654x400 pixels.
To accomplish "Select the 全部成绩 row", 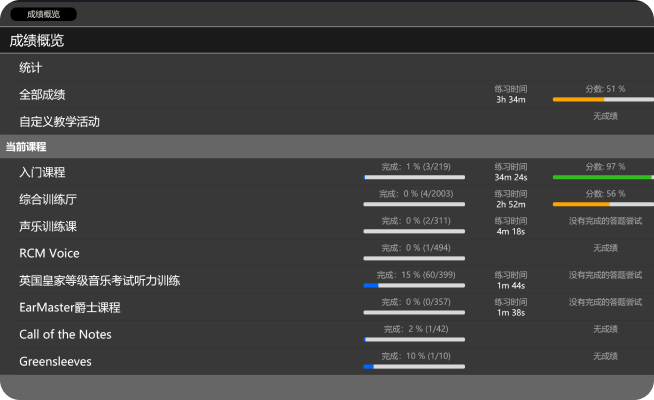I will pyautogui.click(x=42, y=95).
